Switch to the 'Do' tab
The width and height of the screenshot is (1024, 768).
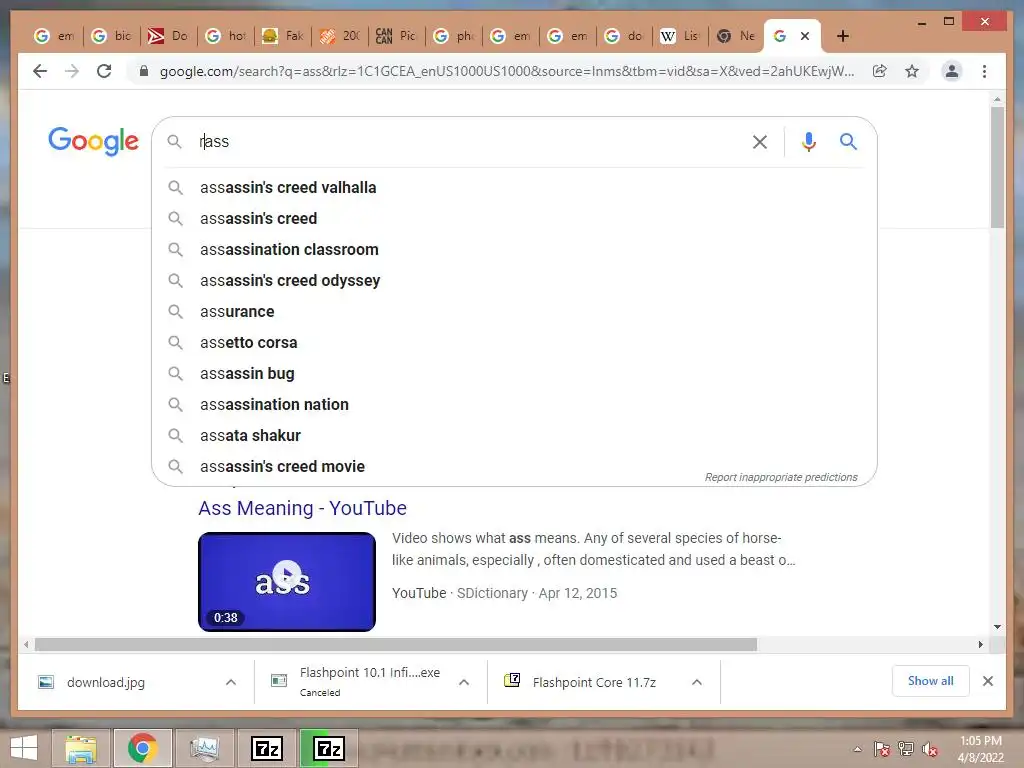coord(168,36)
